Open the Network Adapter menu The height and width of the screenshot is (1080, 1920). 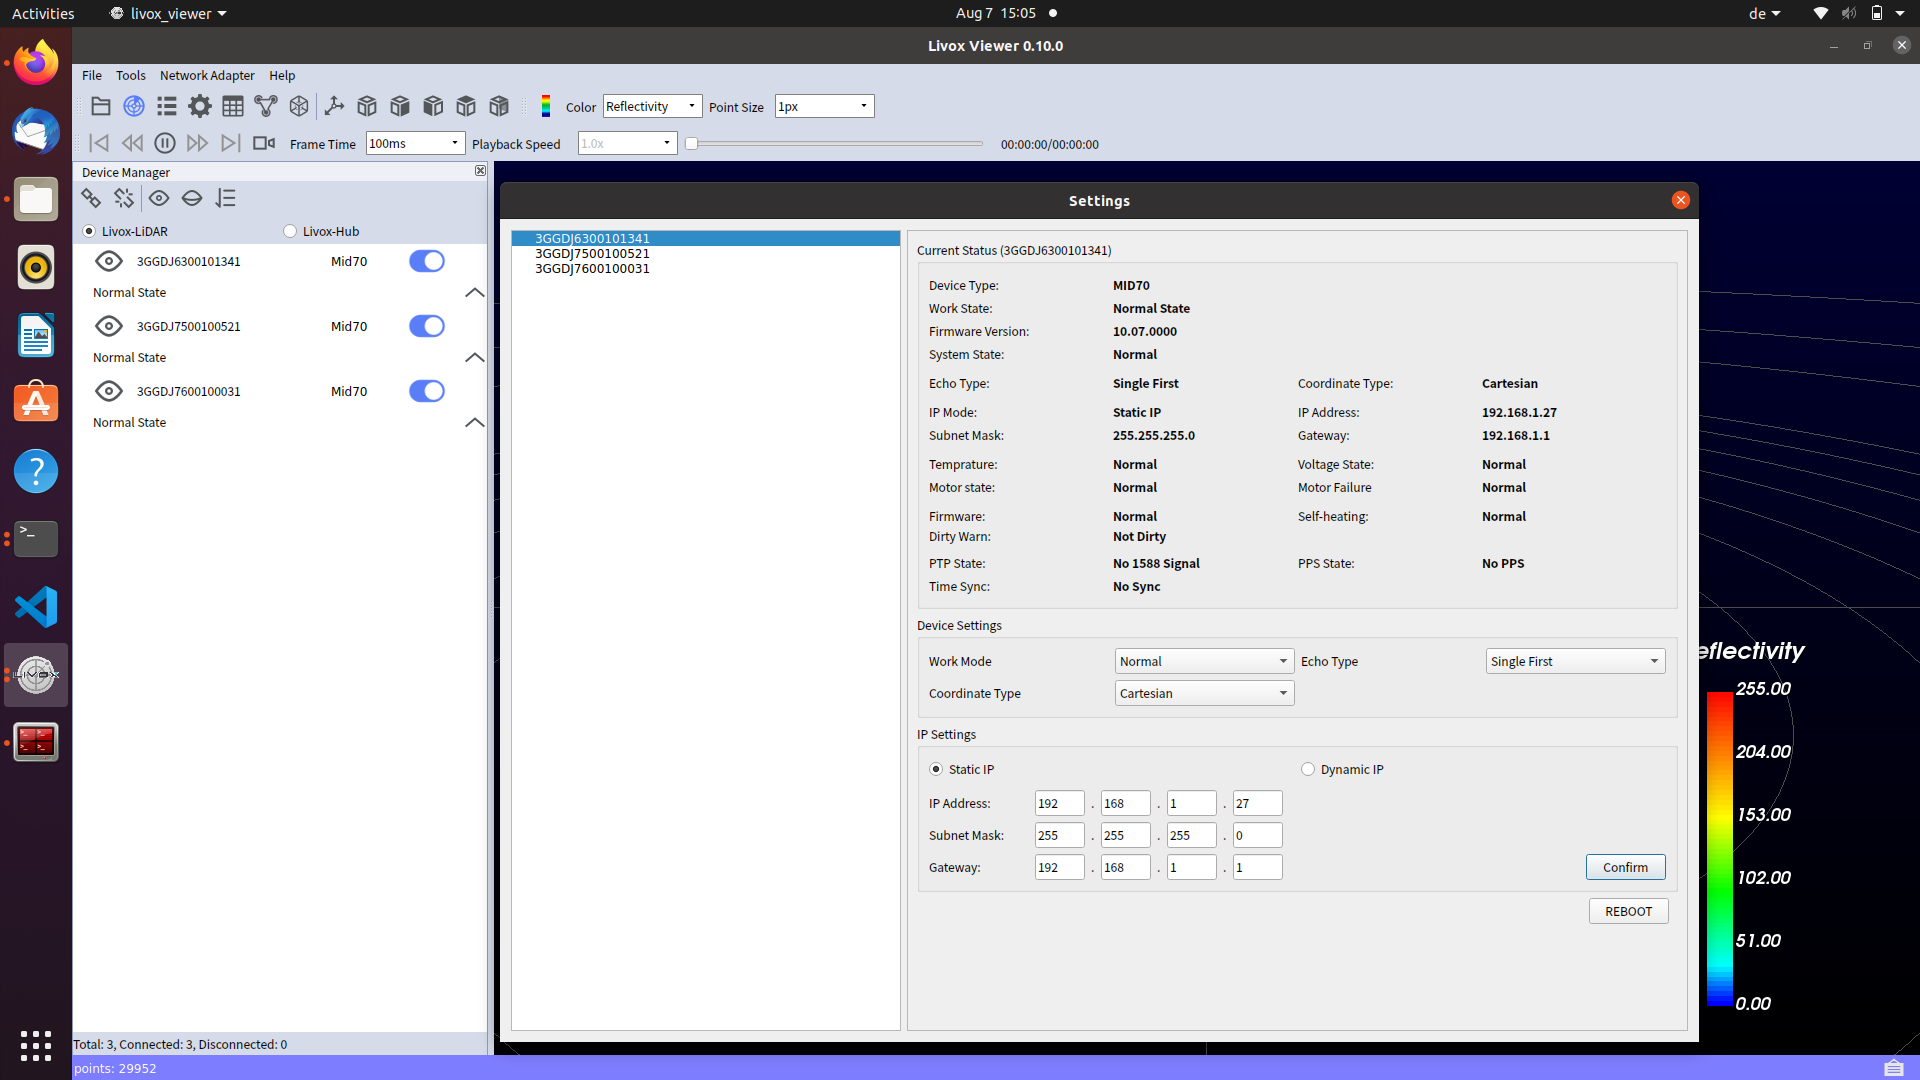tap(206, 75)
